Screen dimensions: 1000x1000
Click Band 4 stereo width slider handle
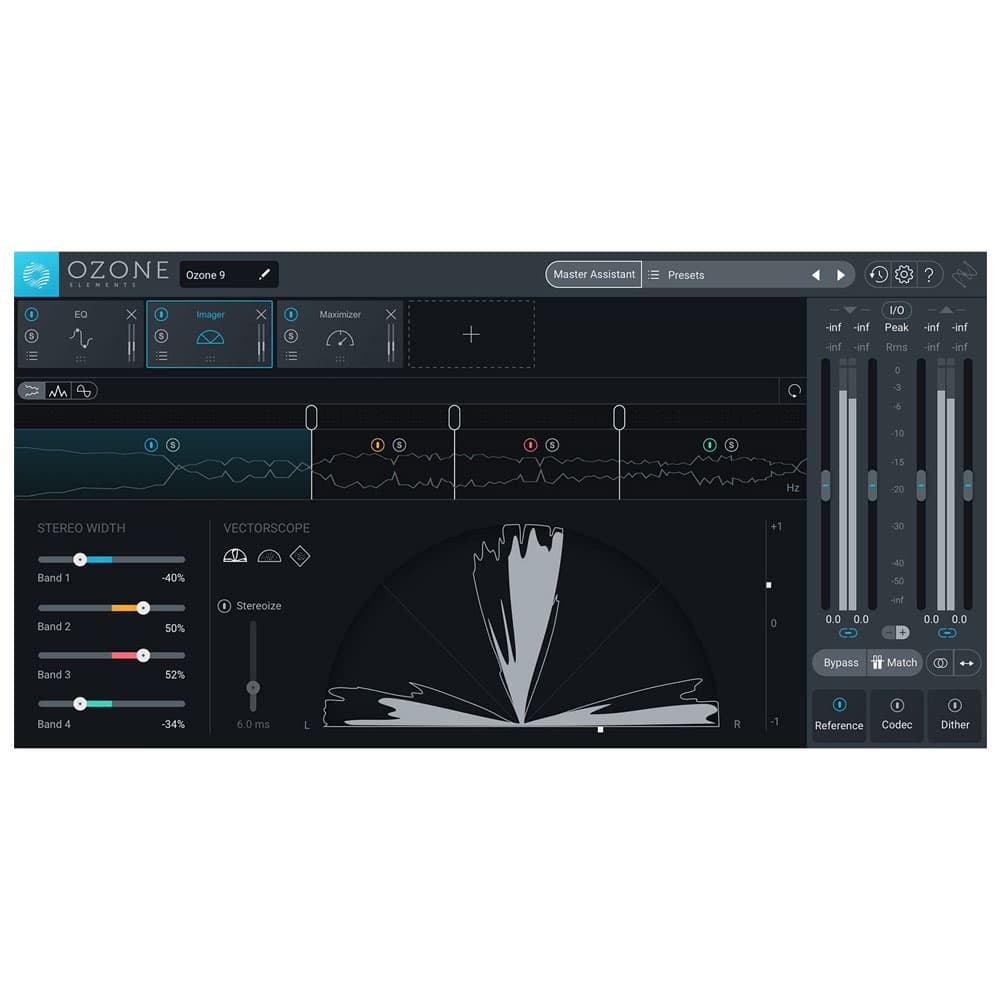(x=80, y=703)
